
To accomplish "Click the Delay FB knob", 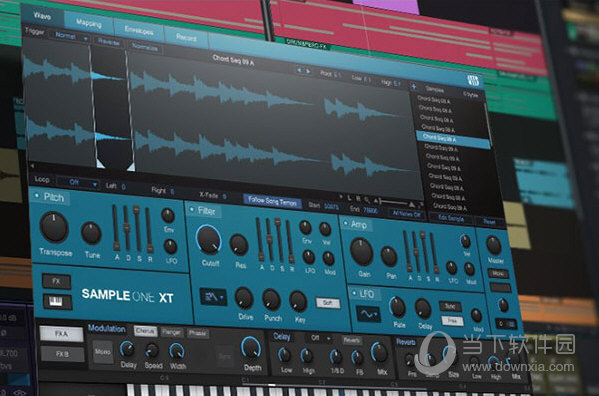I will point(358,358).
